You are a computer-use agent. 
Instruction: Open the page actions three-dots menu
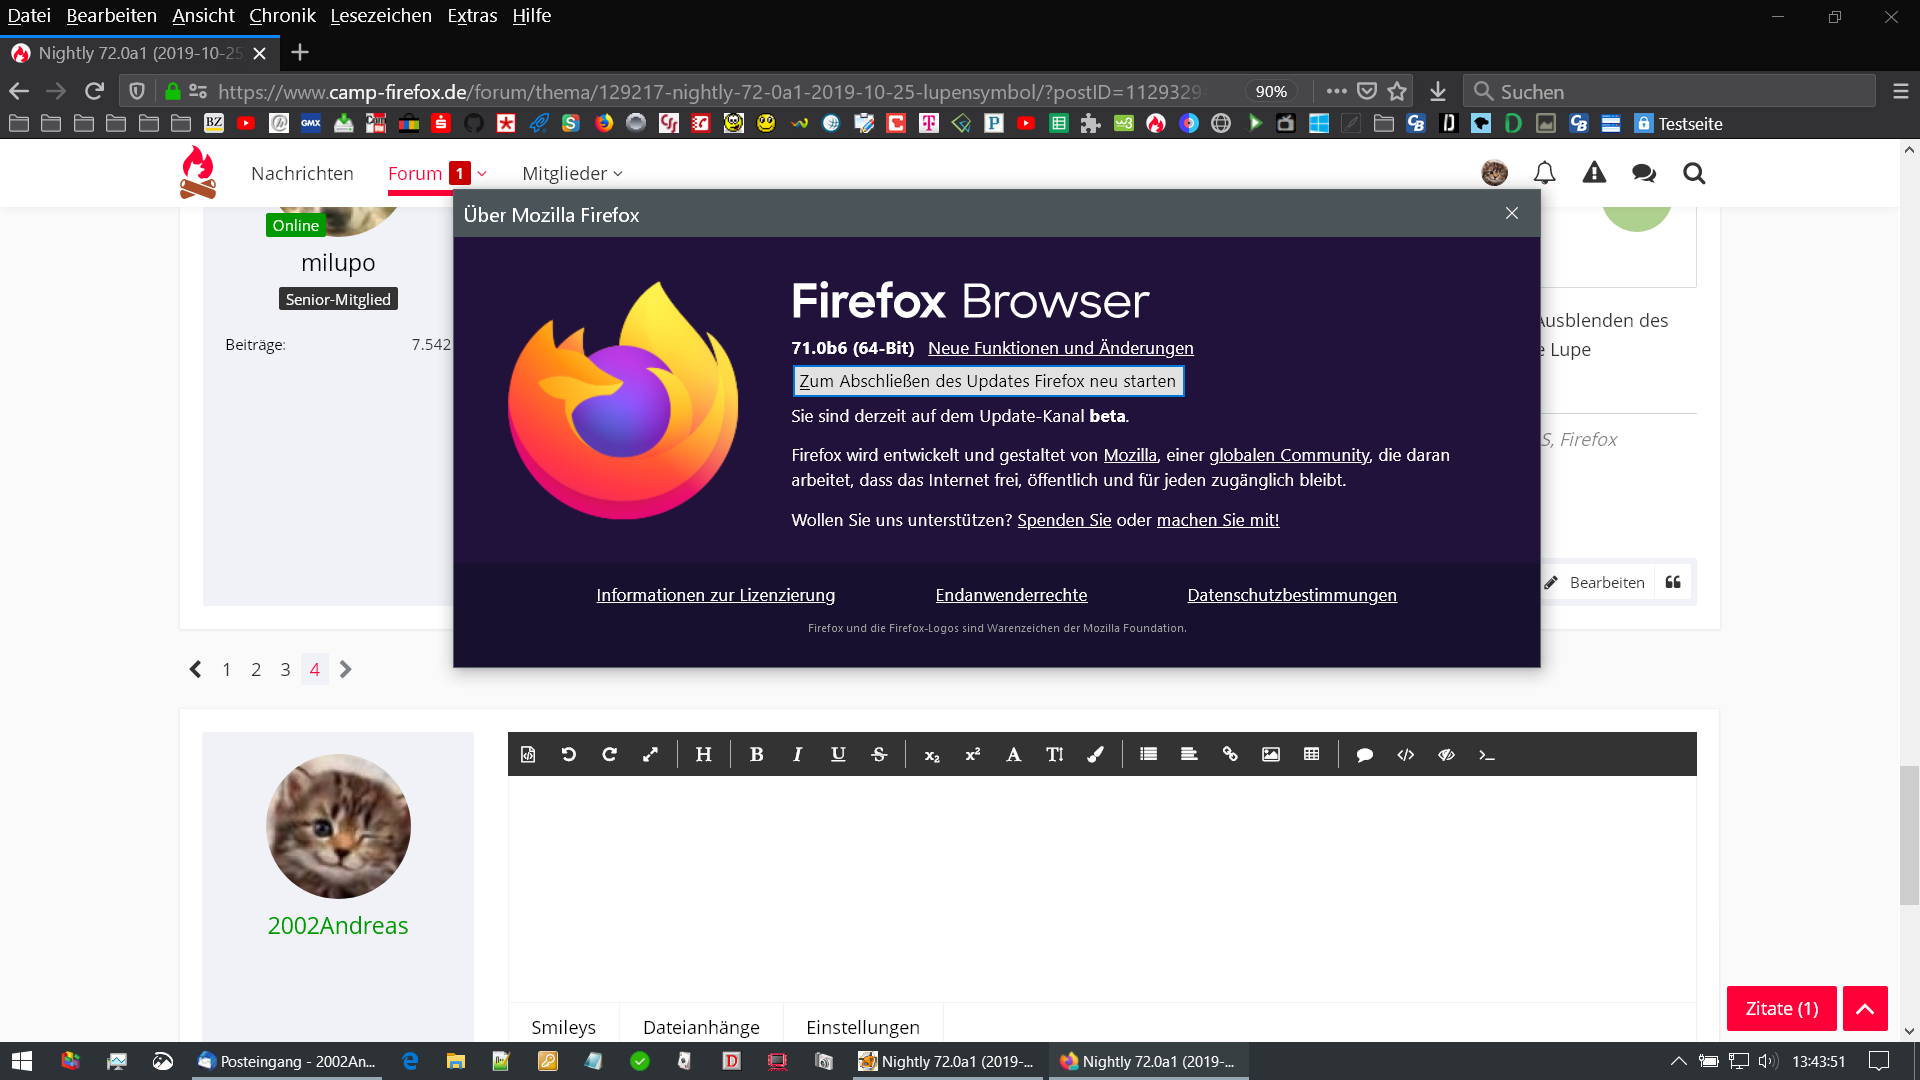coord(1336,91)
